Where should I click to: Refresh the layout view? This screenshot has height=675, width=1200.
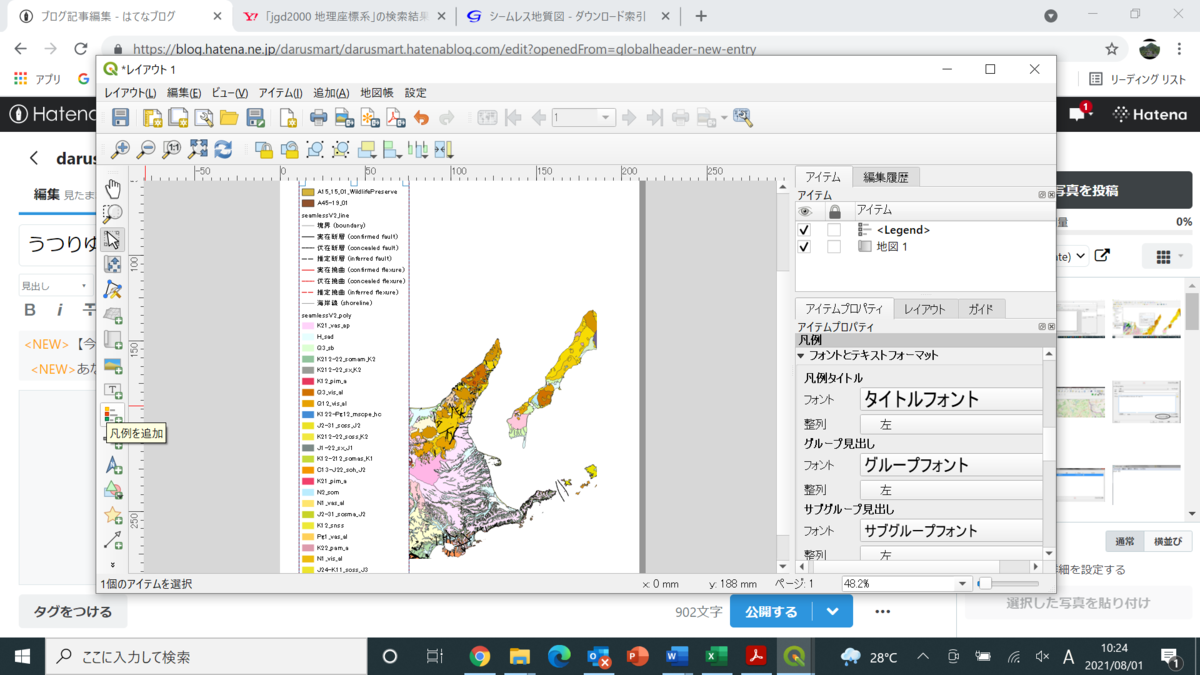[223, 150]
